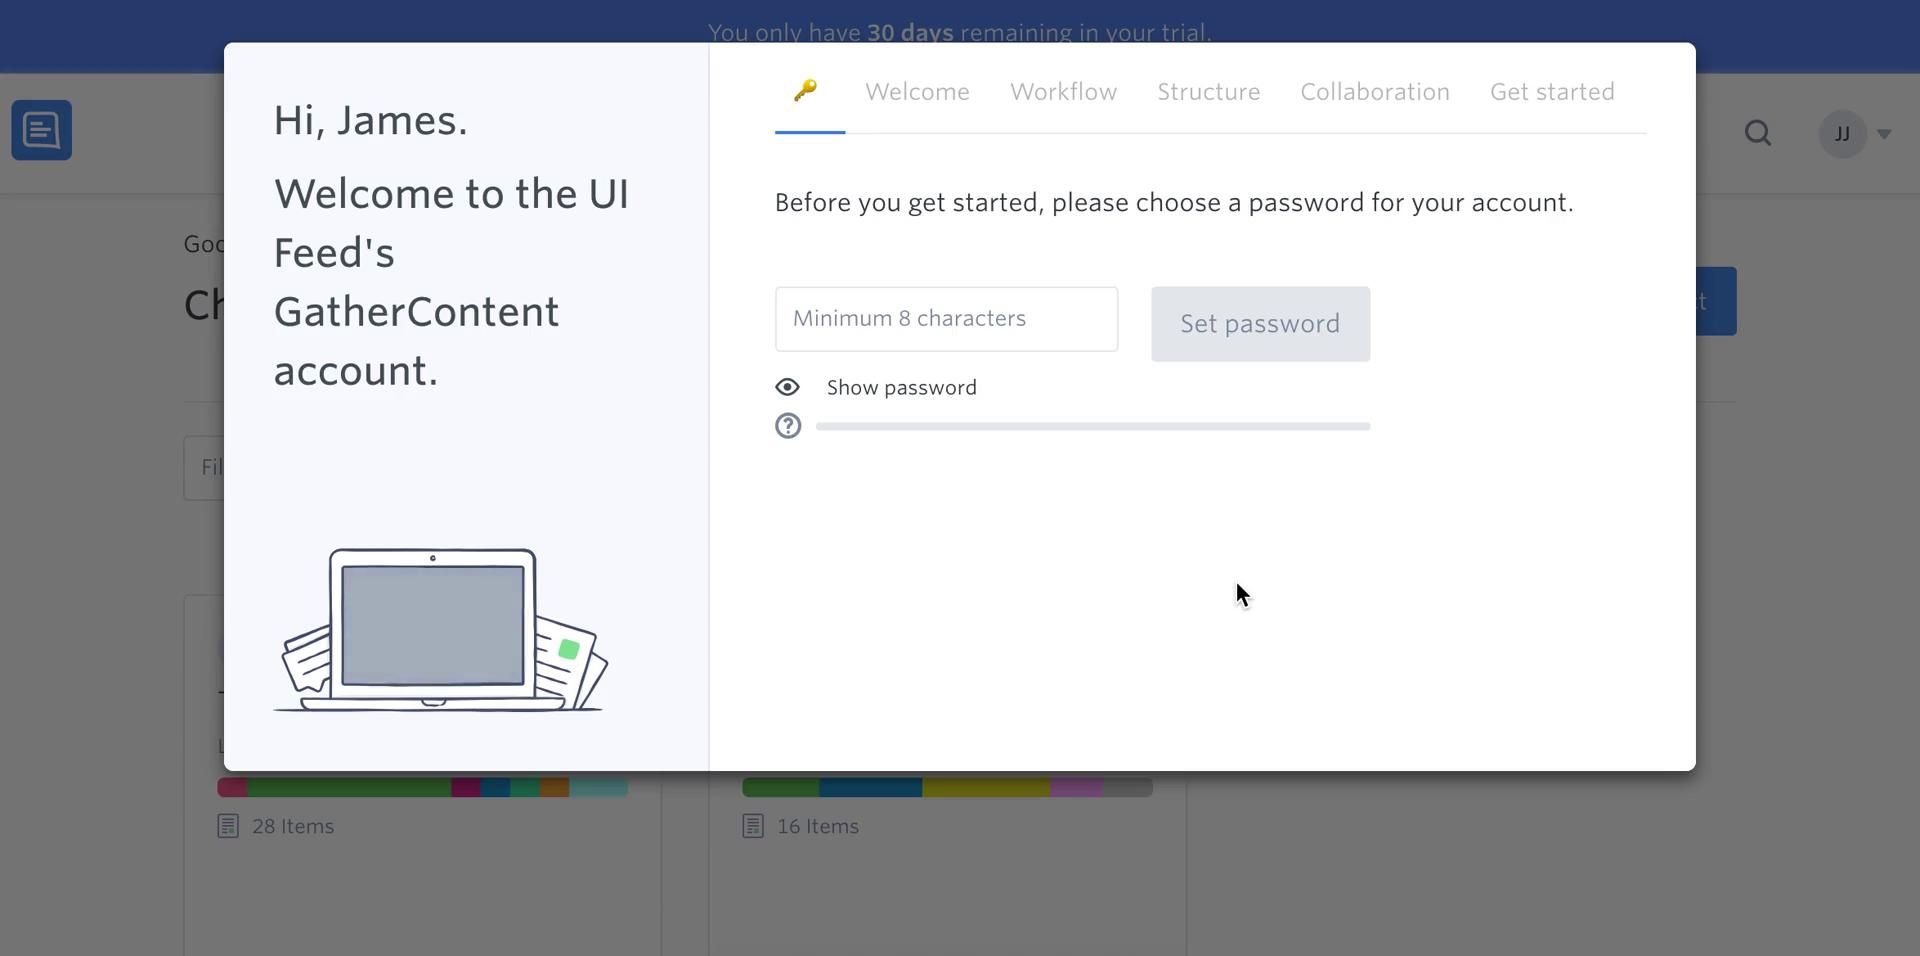The width and height of the screenshot is (1920, 956).
Task: Click the key icon tab
Action: (806, 90)
